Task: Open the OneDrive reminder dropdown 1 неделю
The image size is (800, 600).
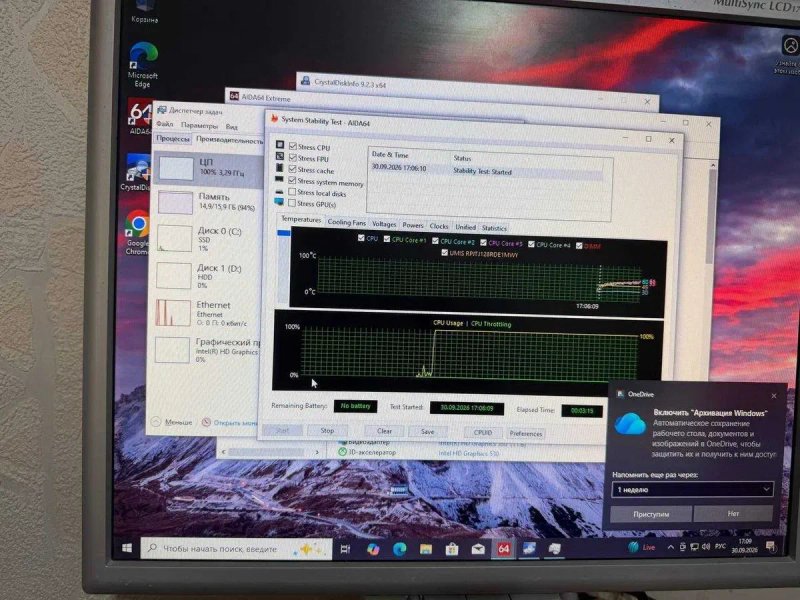Action: coord(692,489)
